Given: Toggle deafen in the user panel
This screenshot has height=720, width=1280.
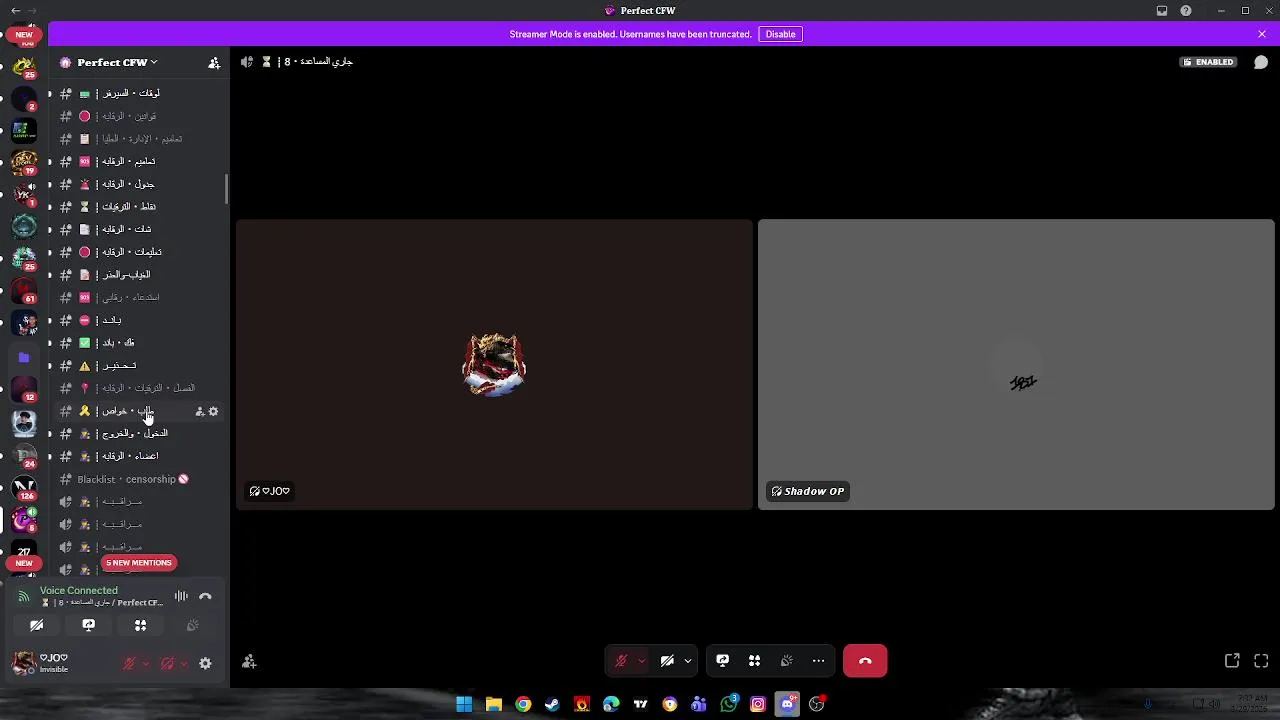Looking at the screenshot, I should [167, 663].
